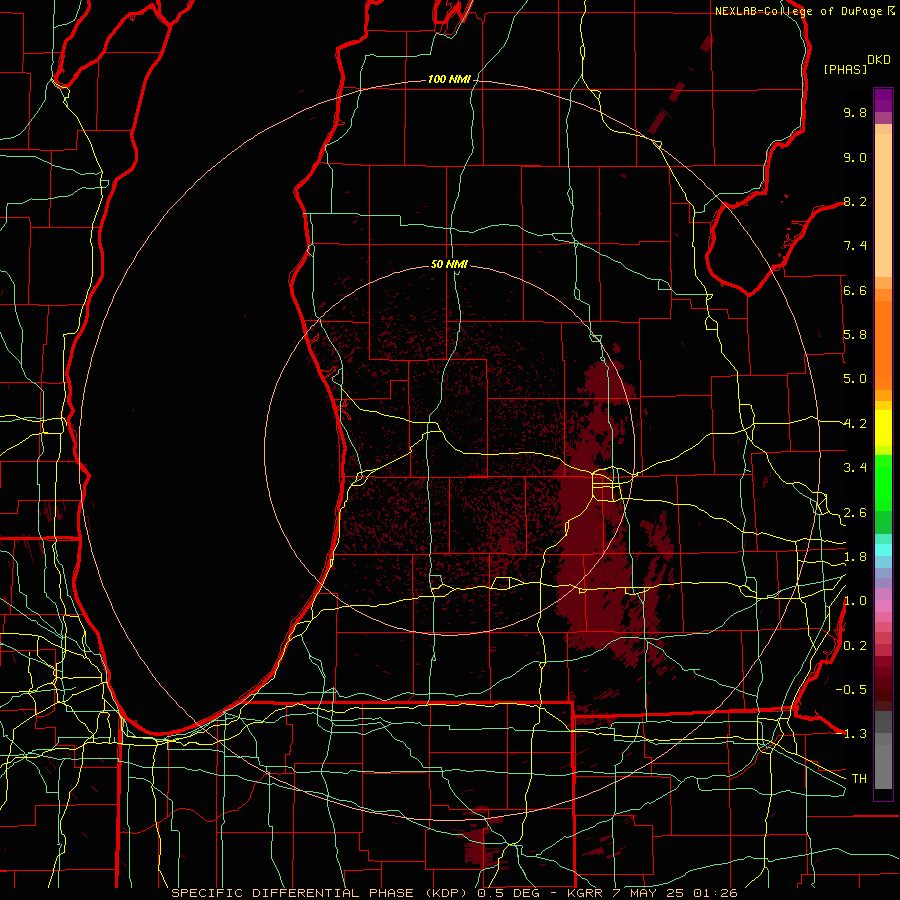Click the 1.8 value on the scale
Viewport: 900px width, 900px height.
[x=855, y=557]
